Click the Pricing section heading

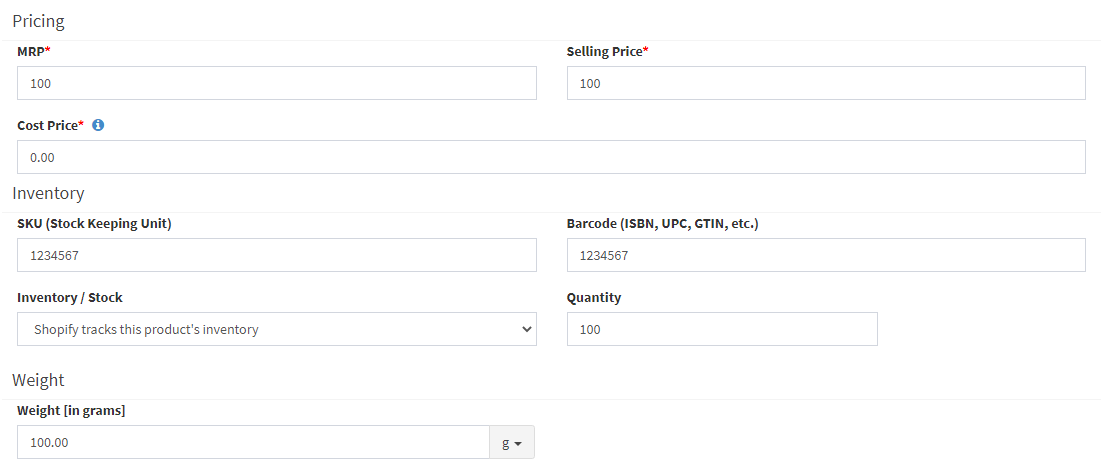pos(38,20)
